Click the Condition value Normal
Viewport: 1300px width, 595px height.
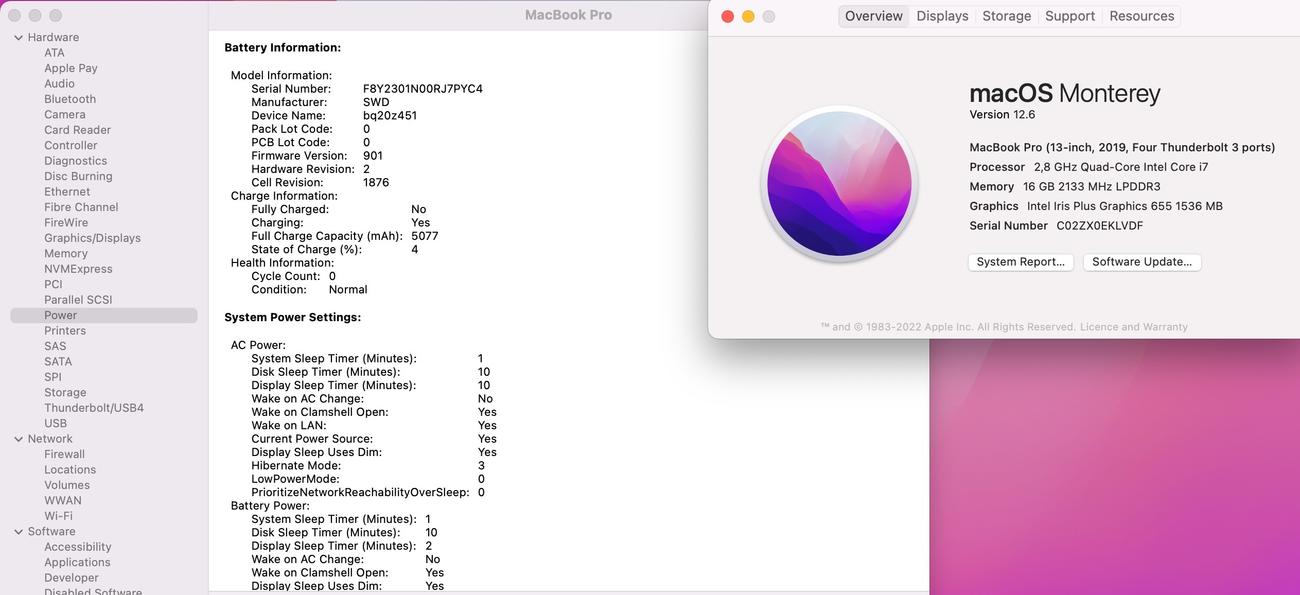coord(348,290)
